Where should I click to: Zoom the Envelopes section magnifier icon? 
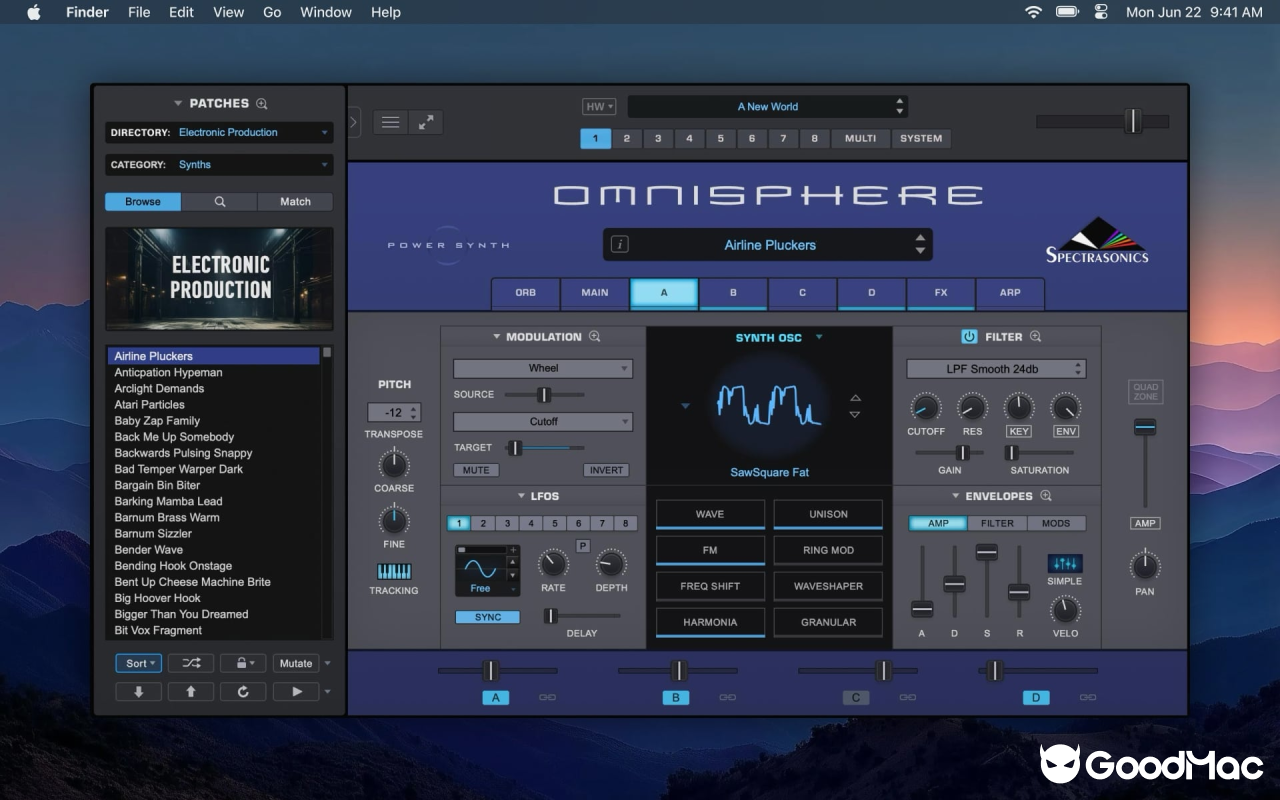(x=1046, y=496)
